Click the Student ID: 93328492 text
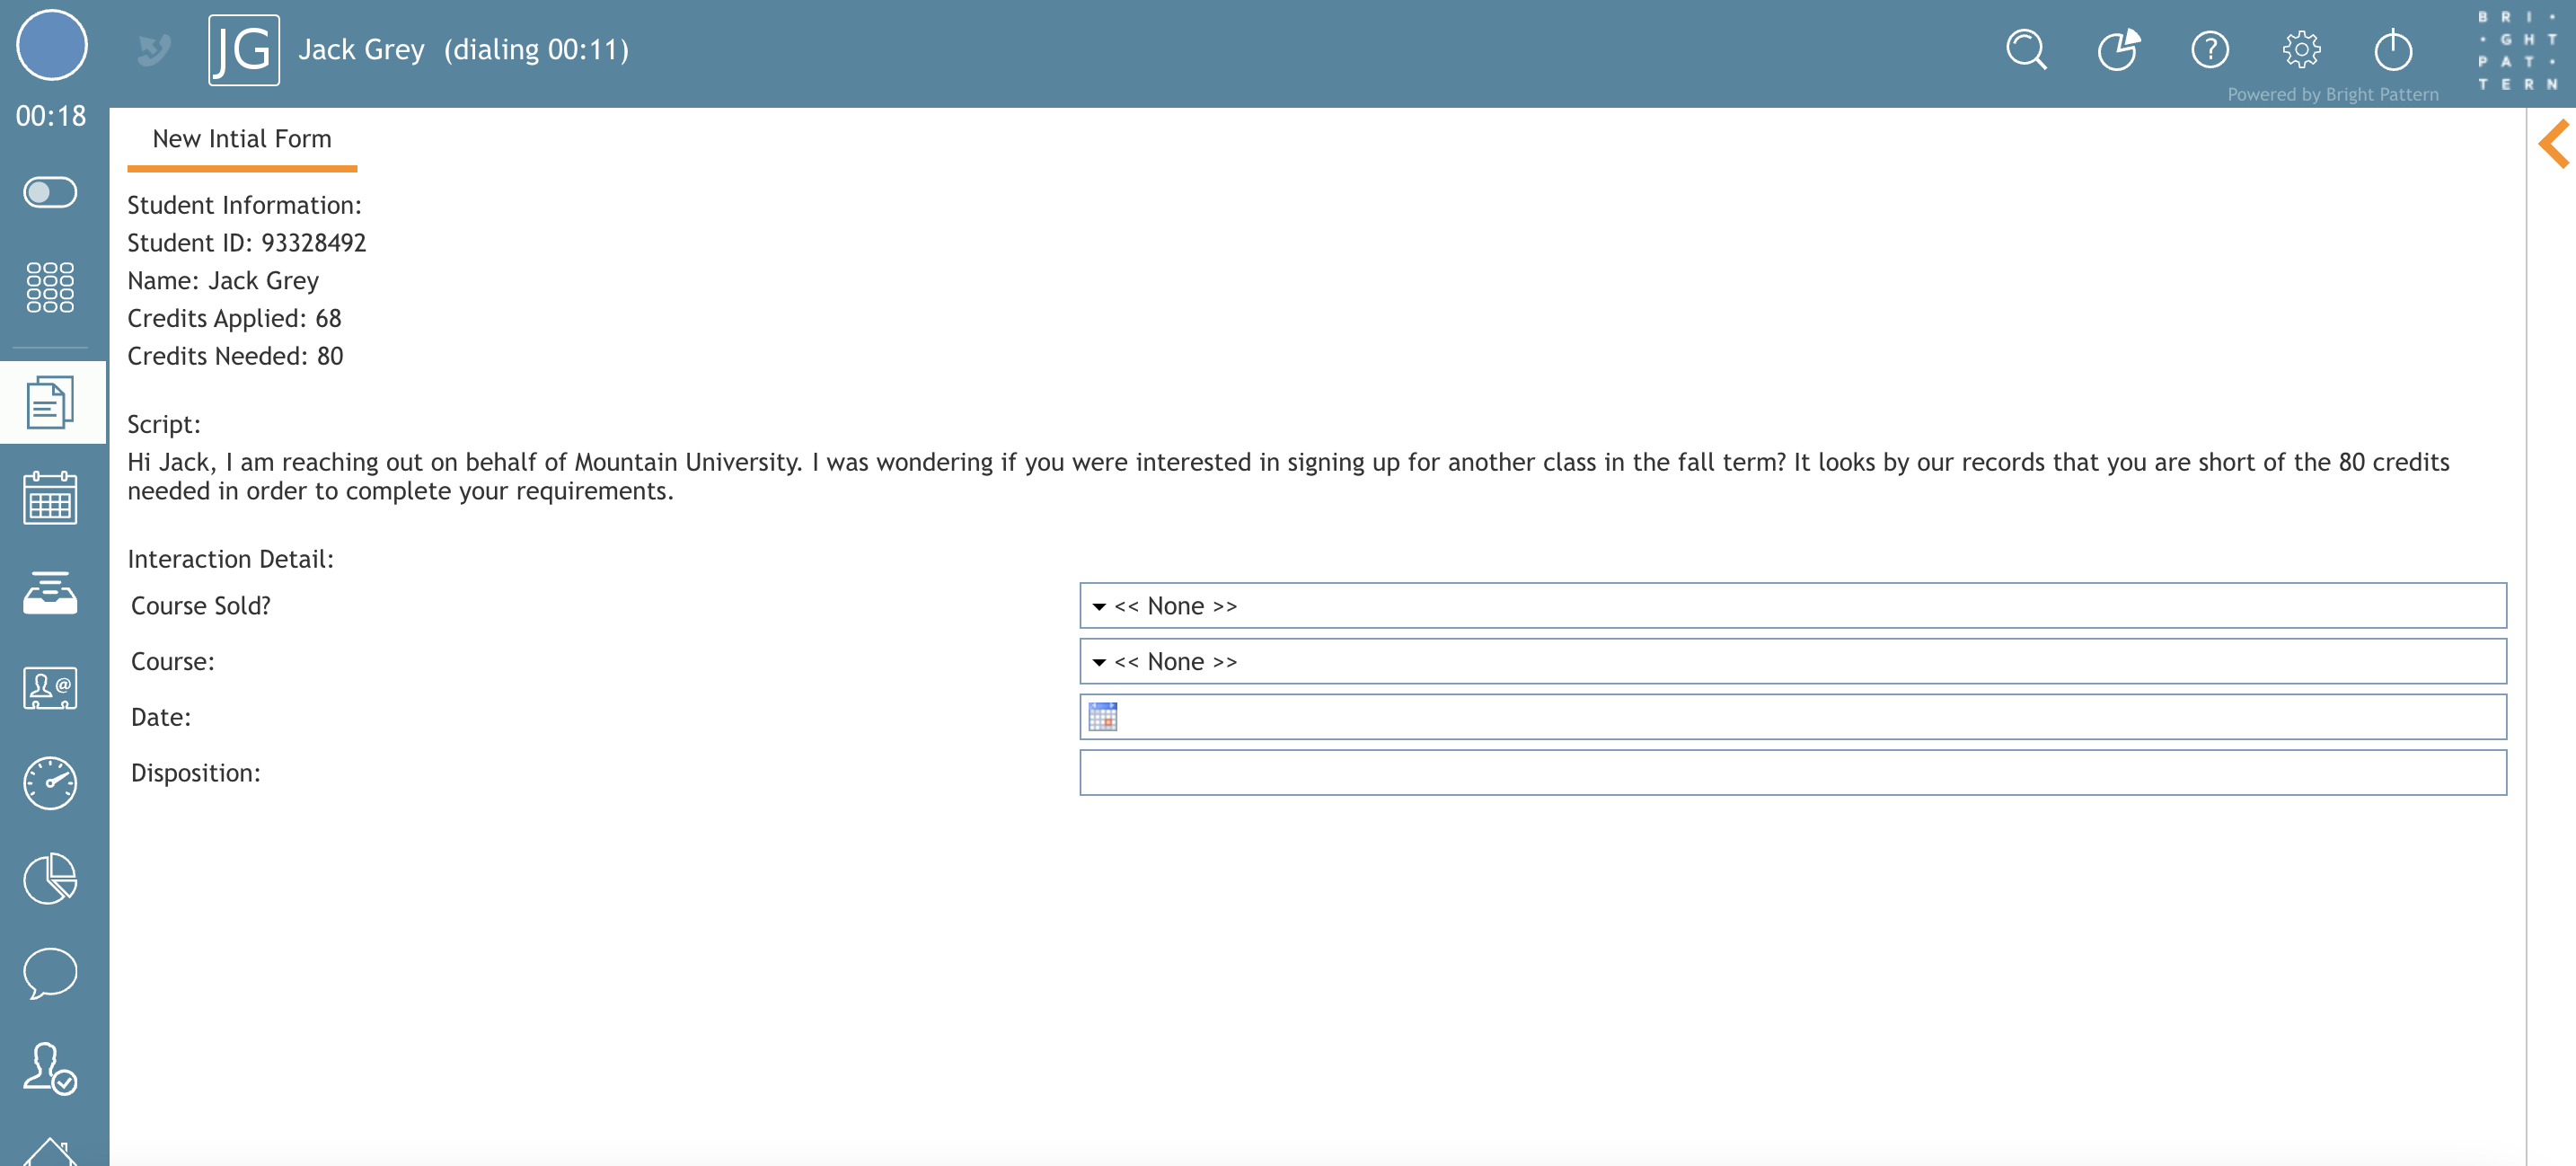Image resolution: width=2576 pixels, height=1166 pixels. coord(247,243)
